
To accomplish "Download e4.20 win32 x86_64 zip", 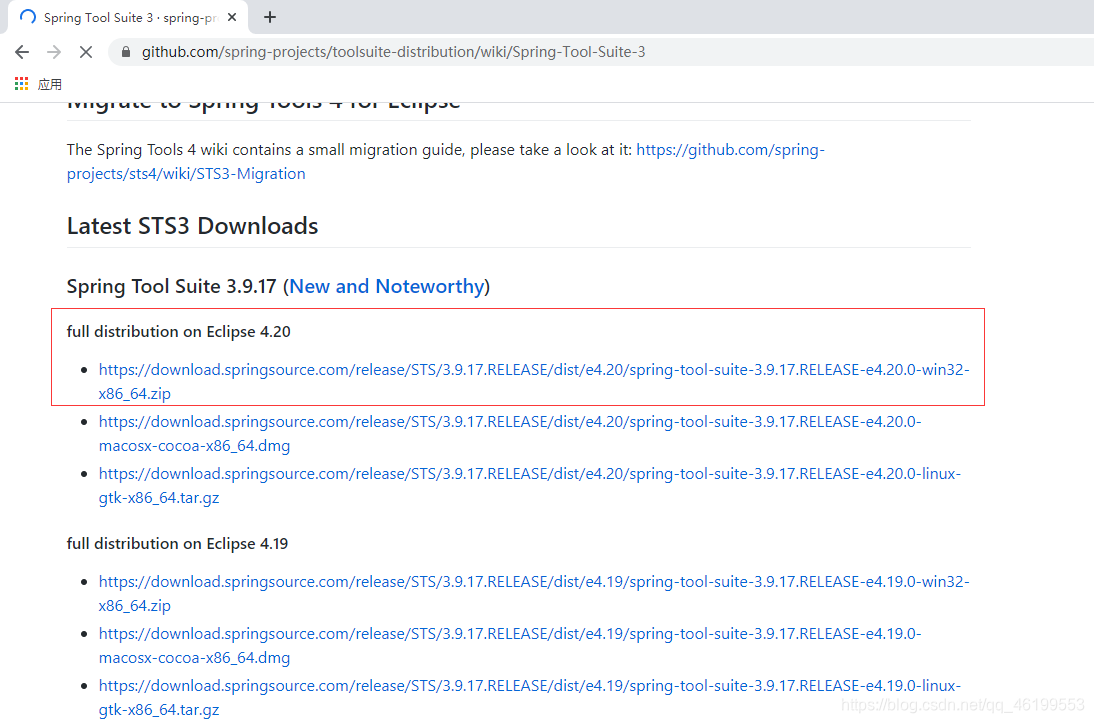I will point(534,381).
